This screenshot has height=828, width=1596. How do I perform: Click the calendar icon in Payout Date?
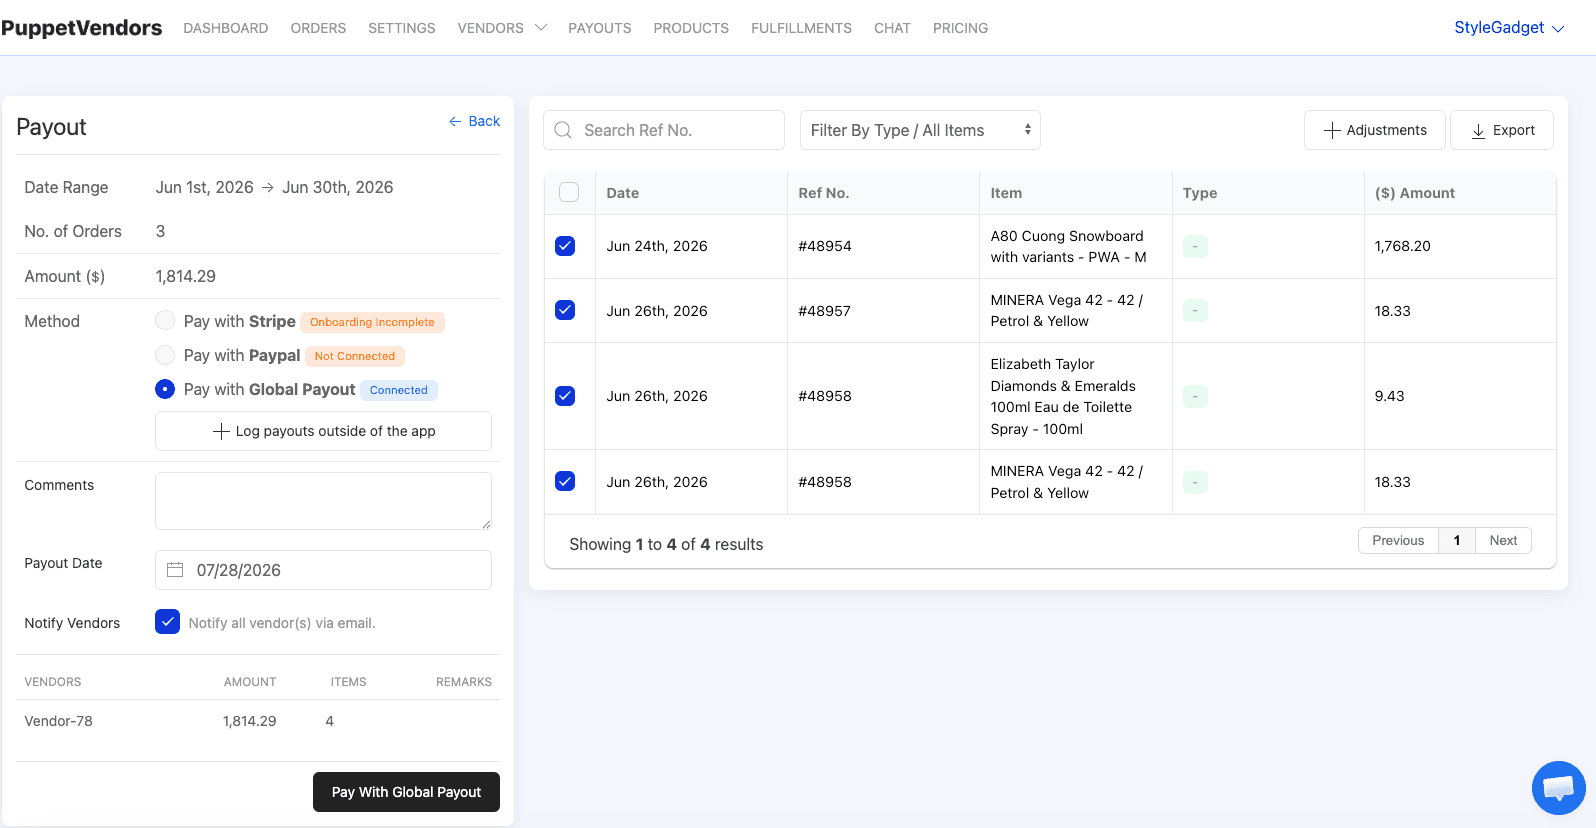point(175,570)
